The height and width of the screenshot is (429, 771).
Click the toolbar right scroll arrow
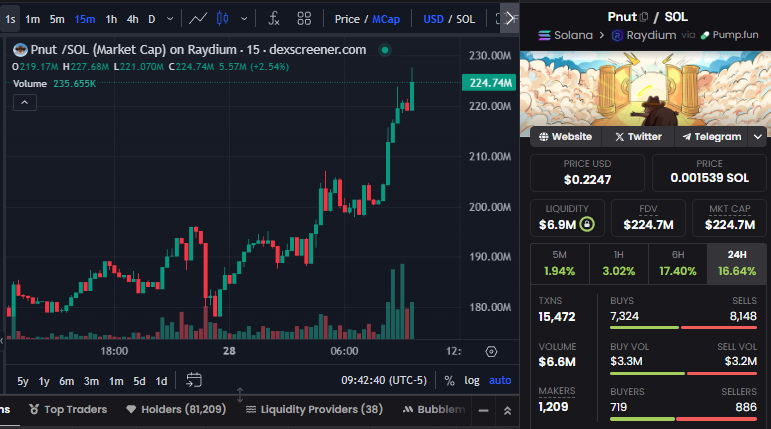point(510,19)
